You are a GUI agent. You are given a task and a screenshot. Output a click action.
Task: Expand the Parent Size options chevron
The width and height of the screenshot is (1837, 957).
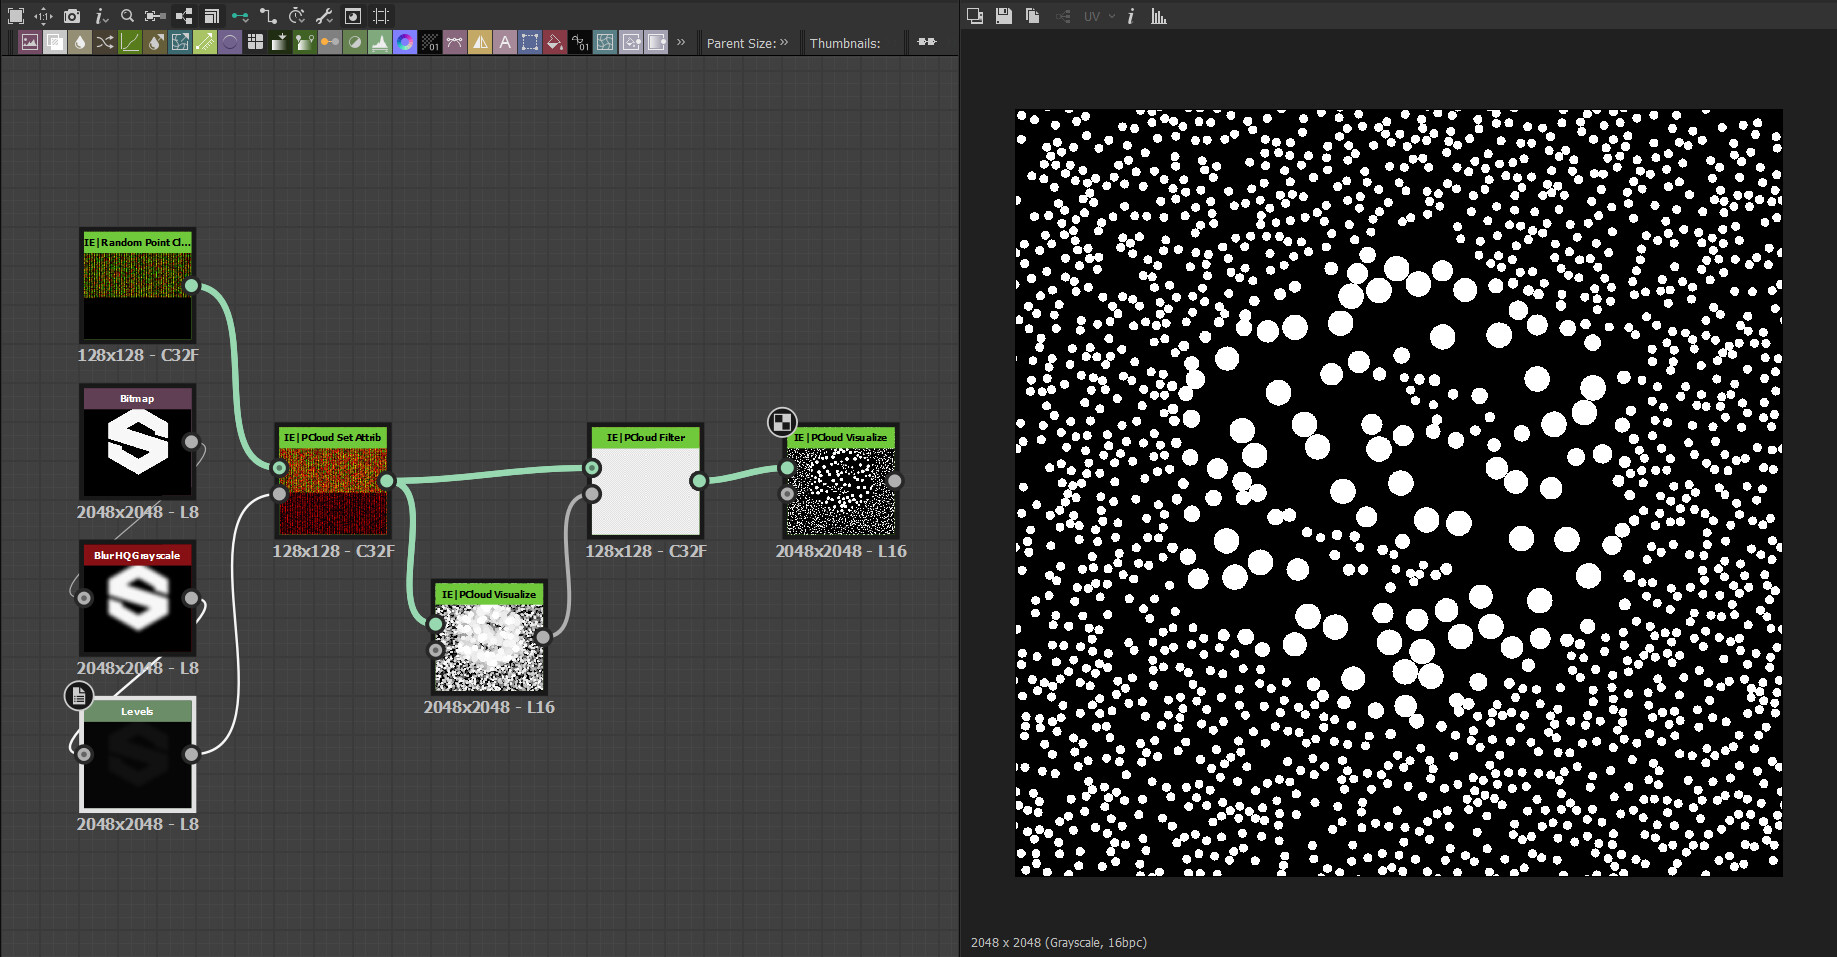point(785,42)
